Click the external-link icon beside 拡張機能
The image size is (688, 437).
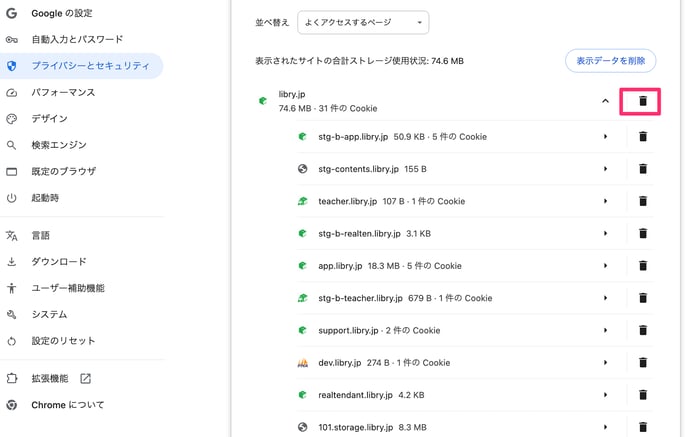[x=86, y=378]
